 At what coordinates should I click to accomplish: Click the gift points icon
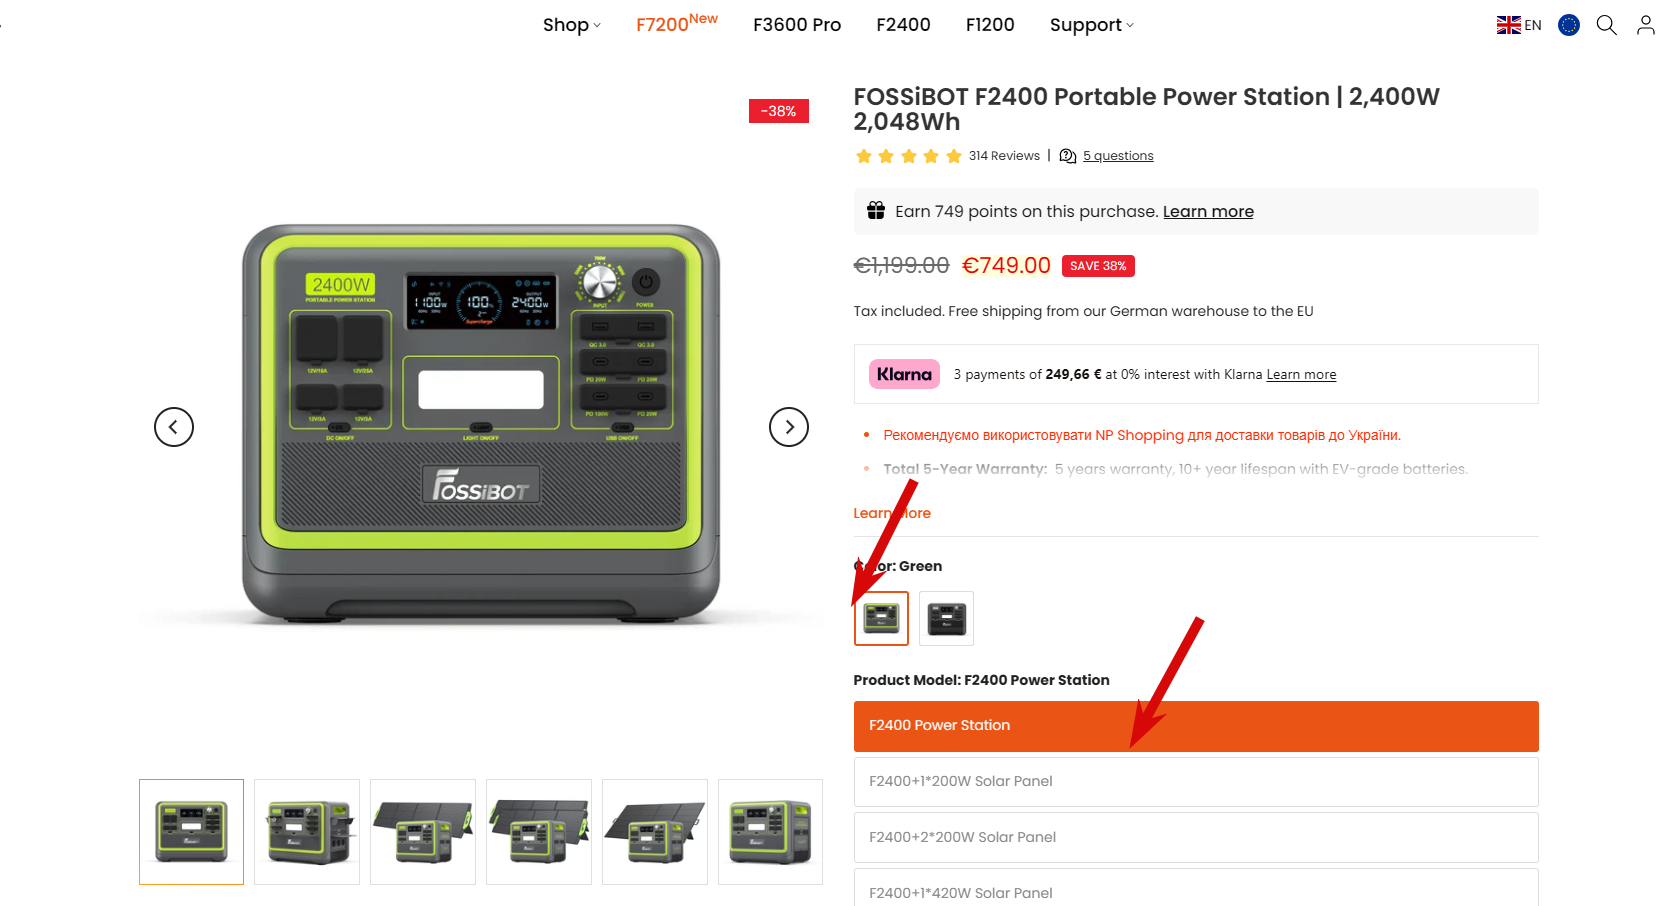(x=876, y=210)
